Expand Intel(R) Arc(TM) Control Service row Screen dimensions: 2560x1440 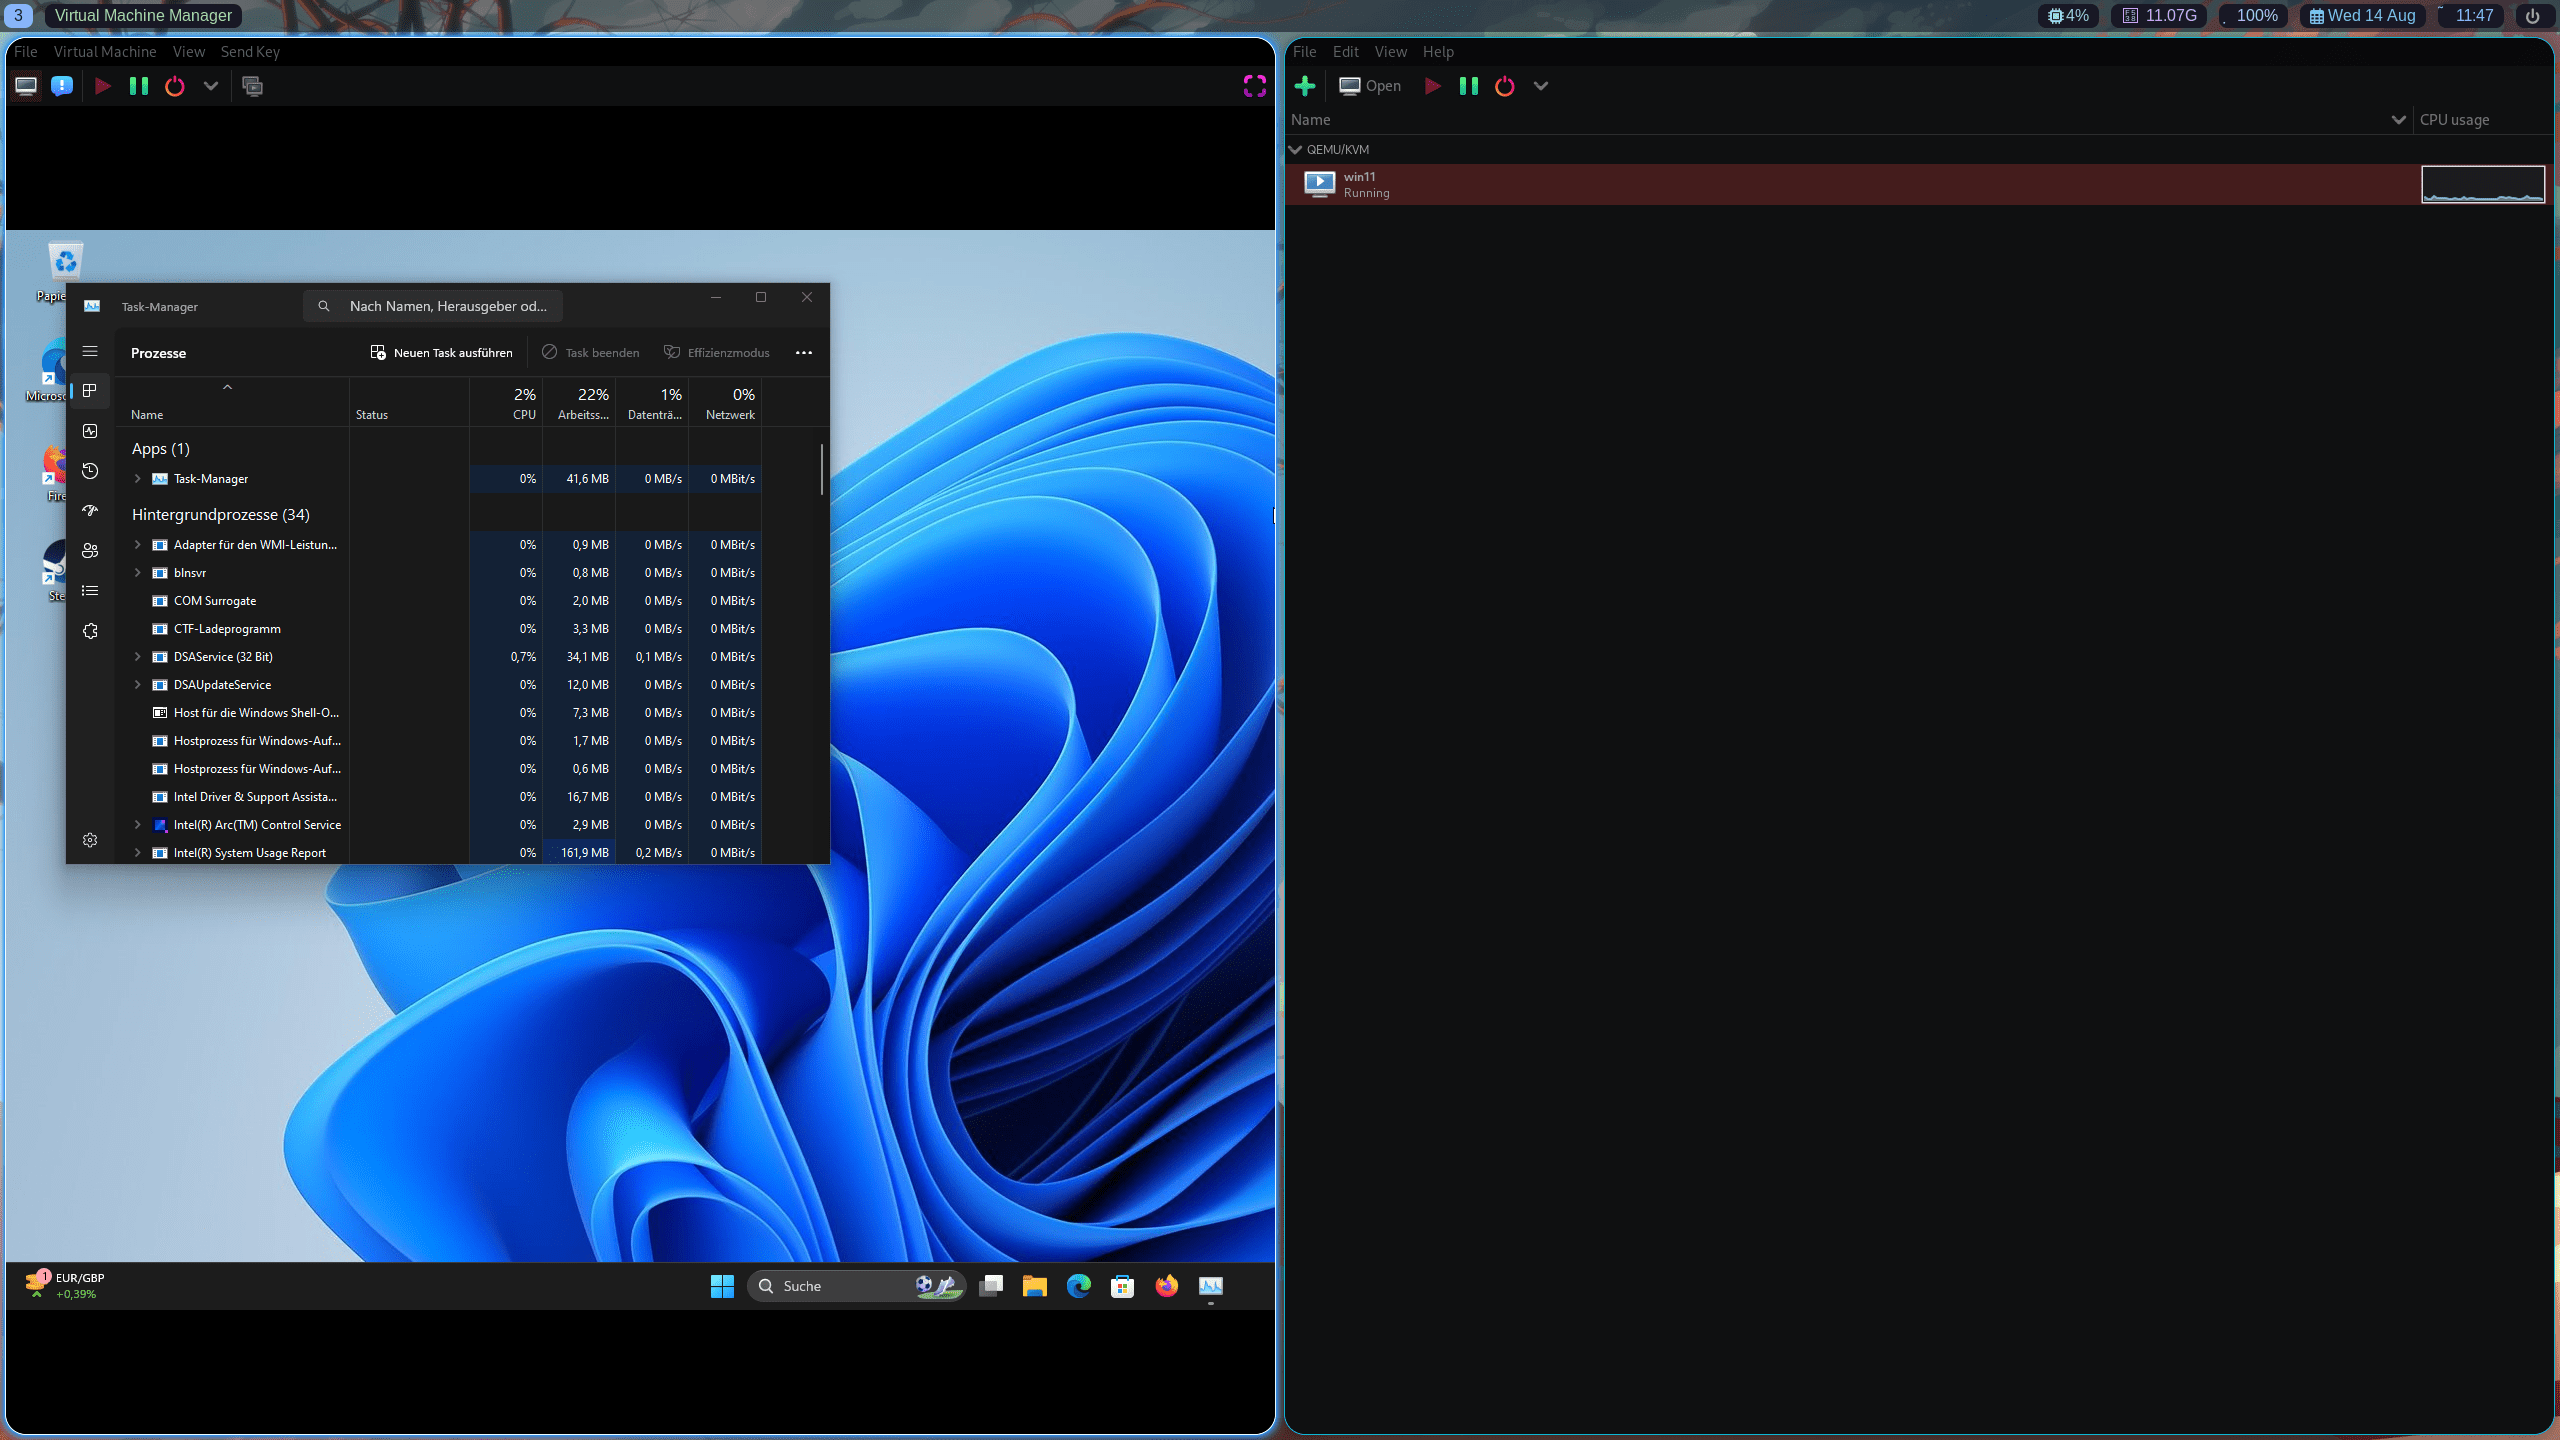(138, 825)
